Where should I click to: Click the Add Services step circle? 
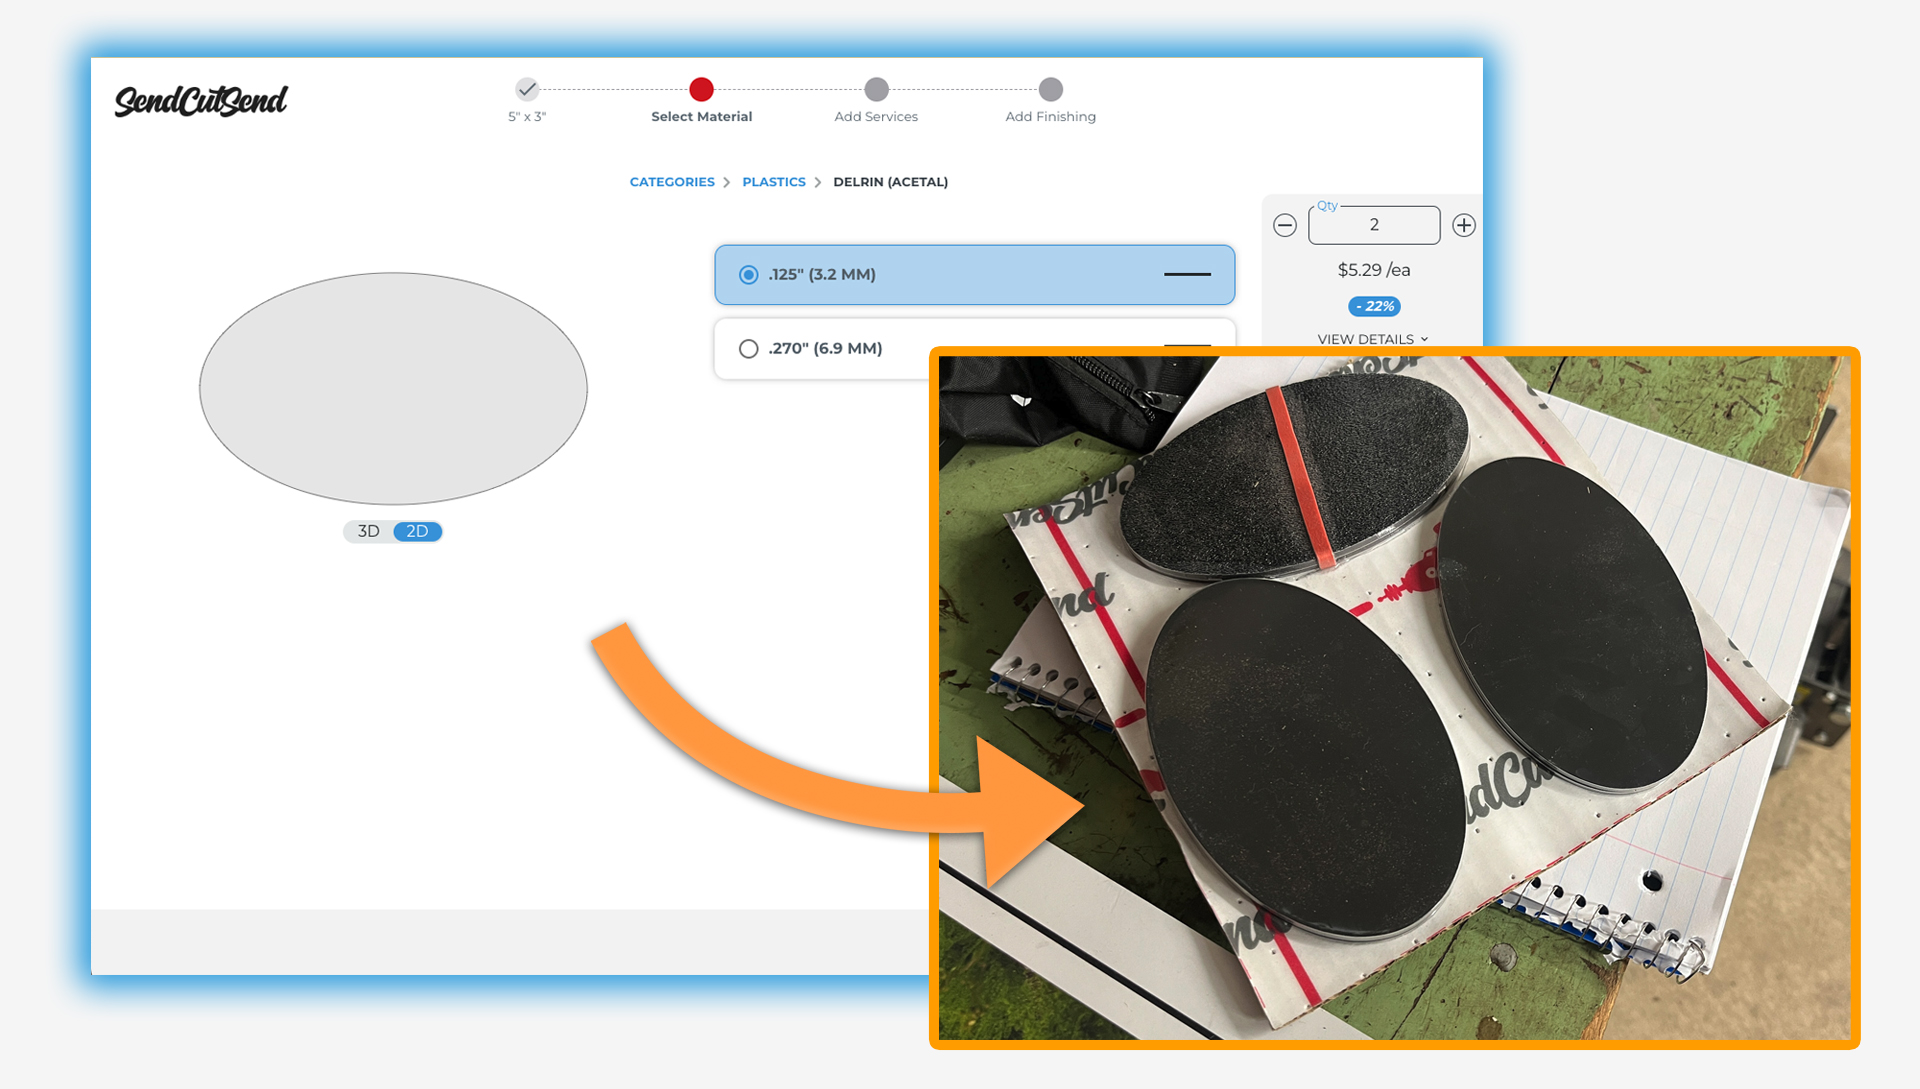(876, 89)
